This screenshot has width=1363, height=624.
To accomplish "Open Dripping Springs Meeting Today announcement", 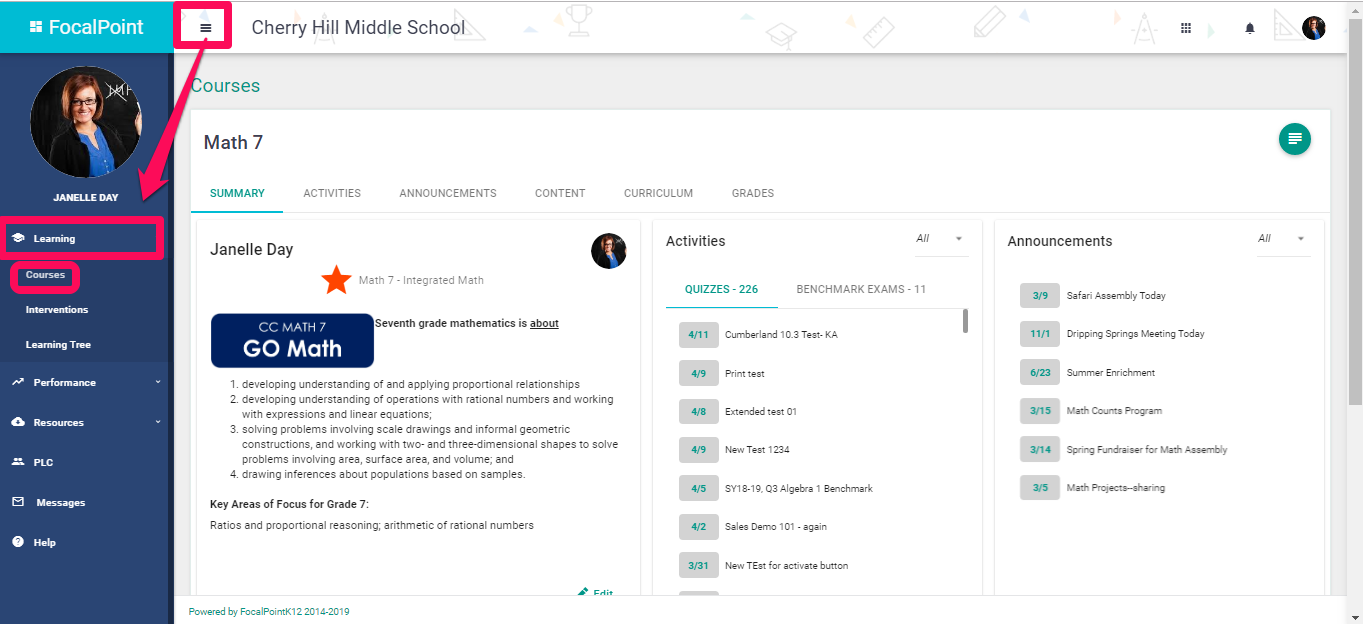I will 1136,334.
